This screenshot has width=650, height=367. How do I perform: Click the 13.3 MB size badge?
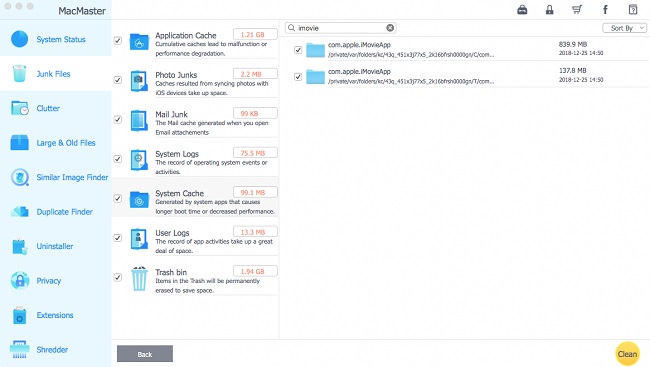click(x=255, y=232)
